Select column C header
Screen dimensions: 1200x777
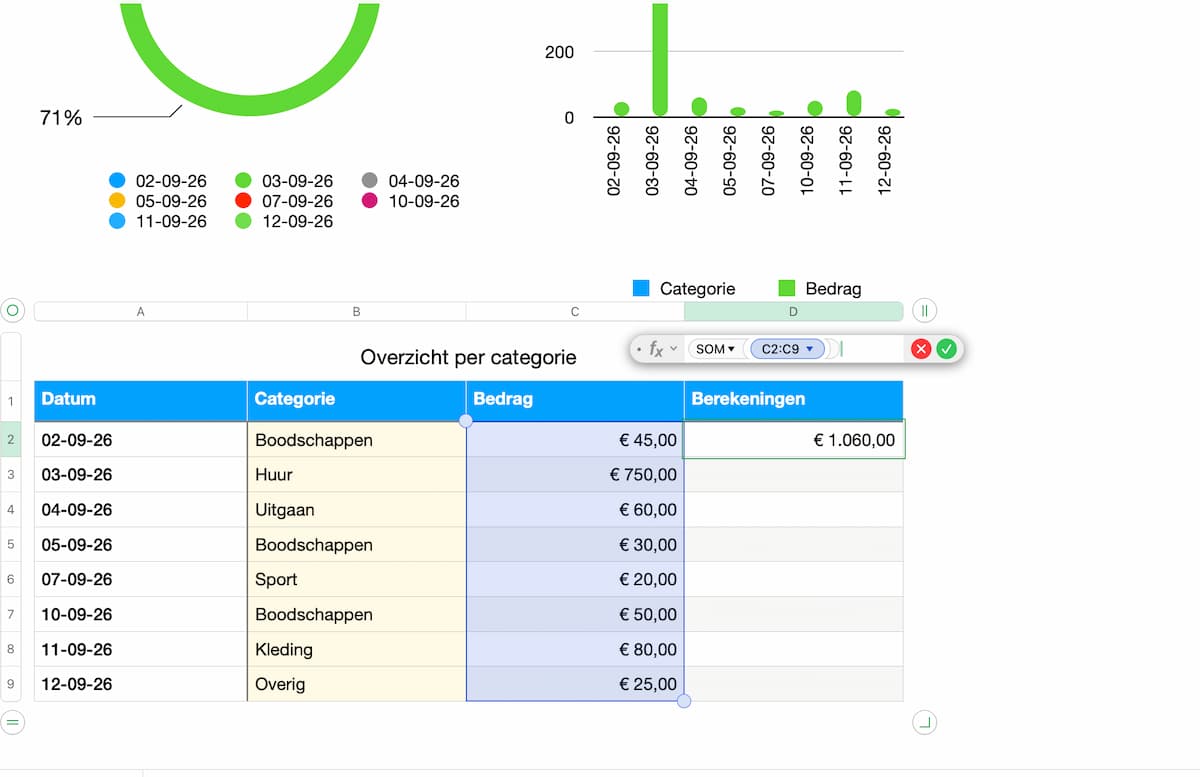tap(575, 311)
